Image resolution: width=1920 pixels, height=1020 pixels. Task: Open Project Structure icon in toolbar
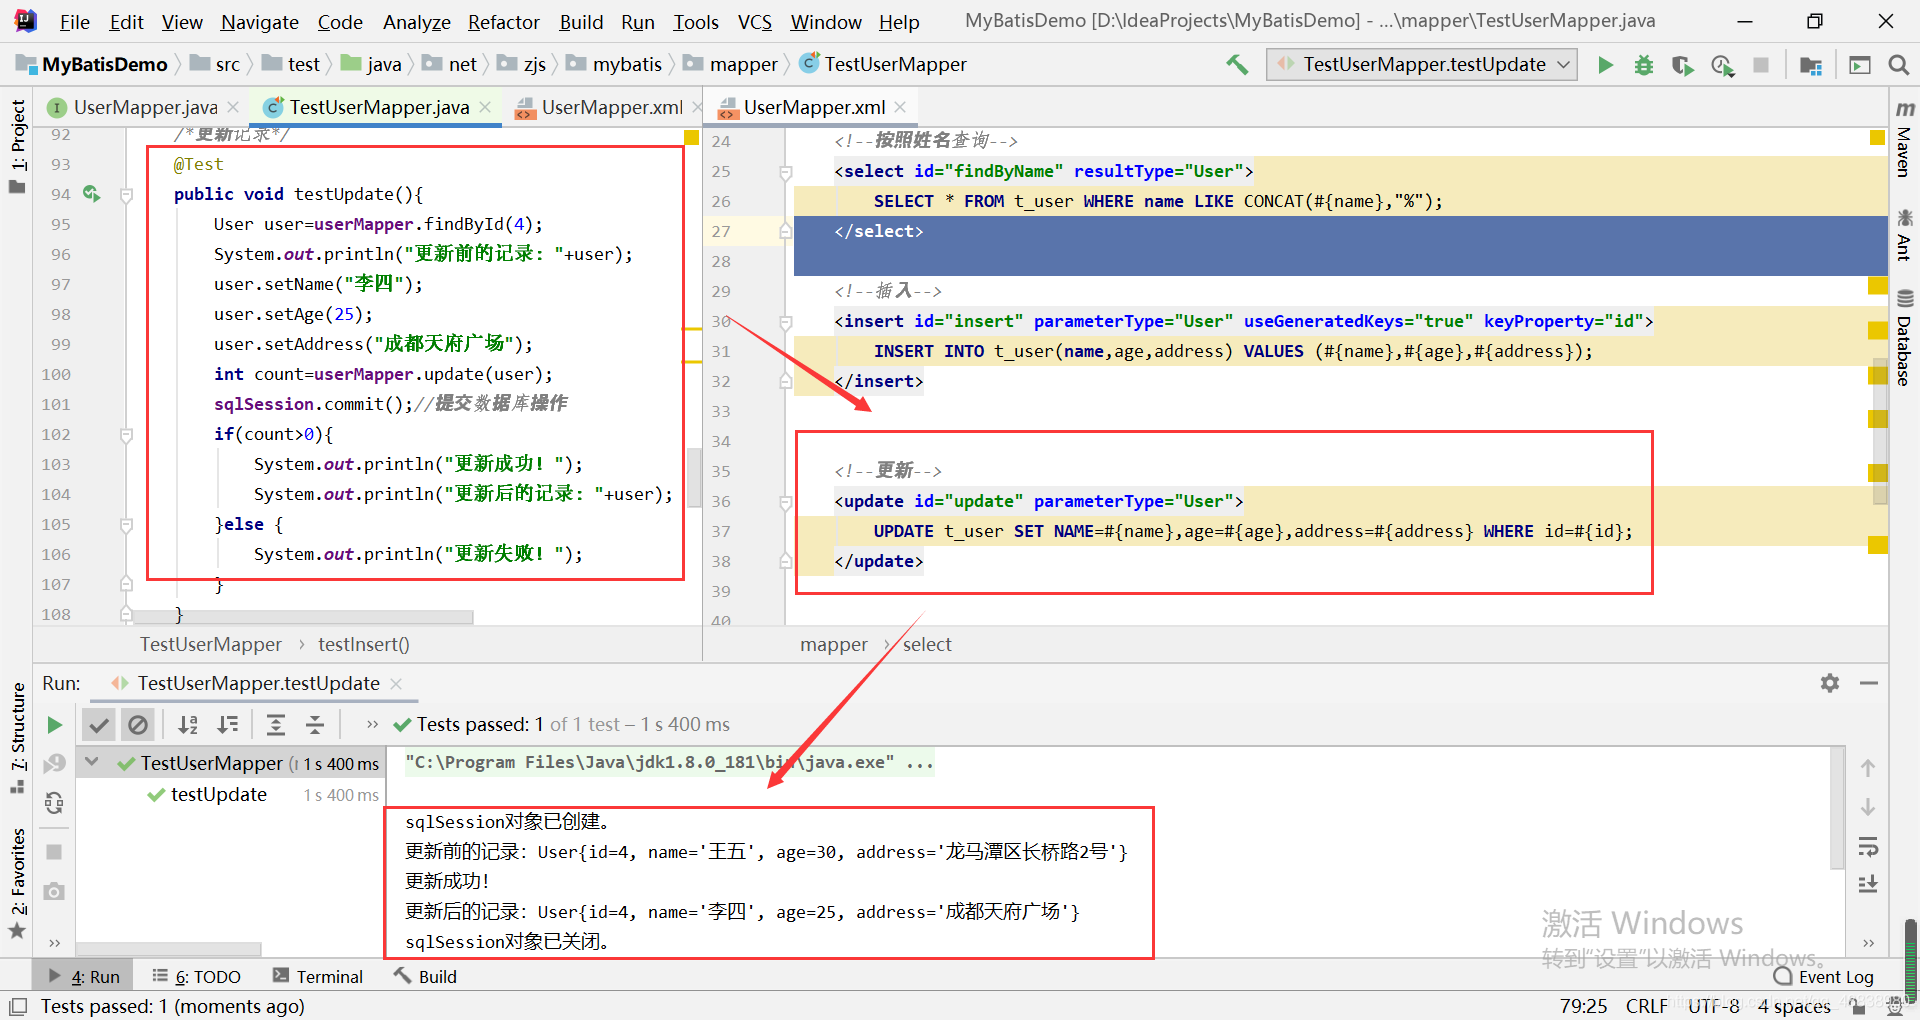1810,65
